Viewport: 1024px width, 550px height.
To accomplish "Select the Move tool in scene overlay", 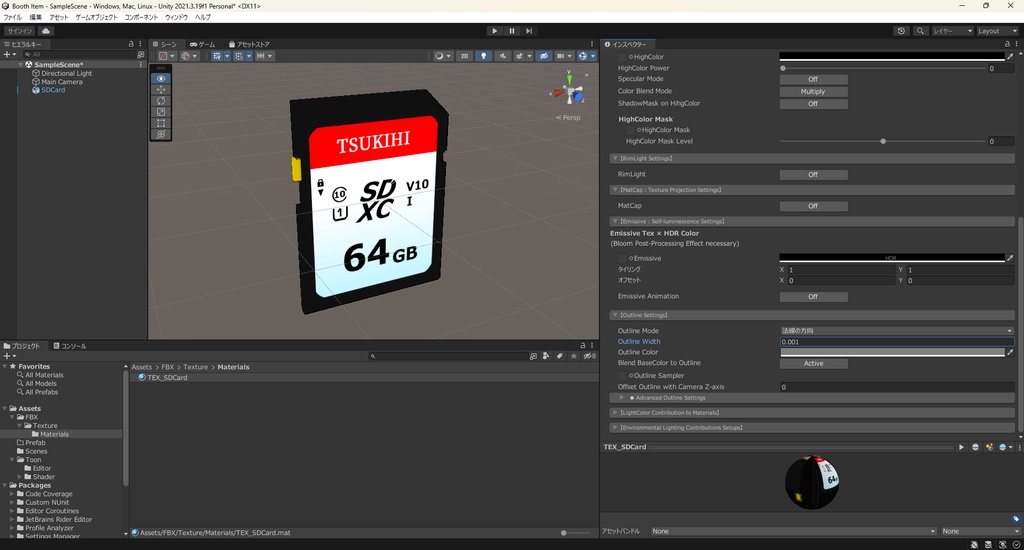I will click(162, 90).
